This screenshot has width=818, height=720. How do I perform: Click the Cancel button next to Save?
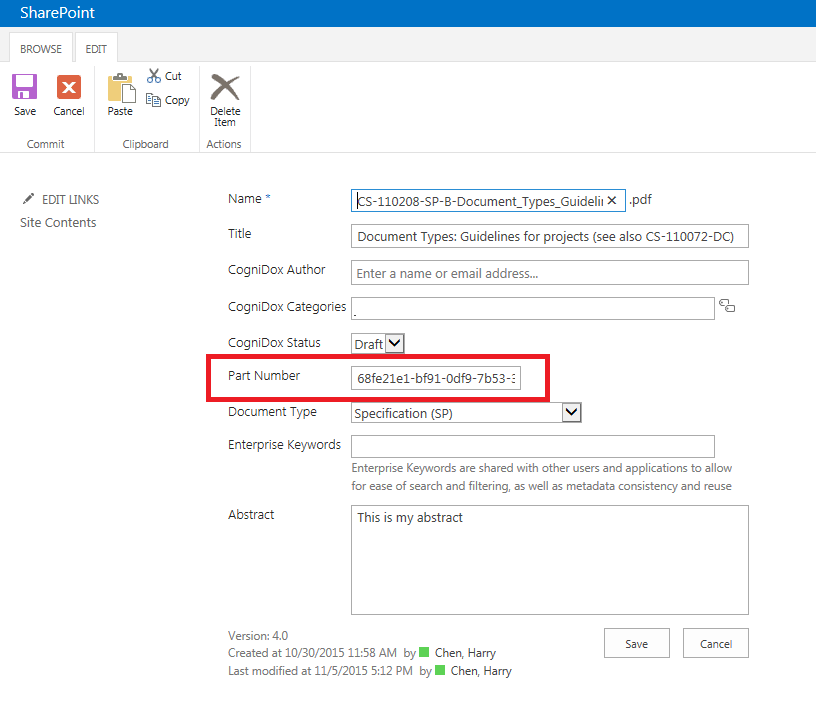715,643
